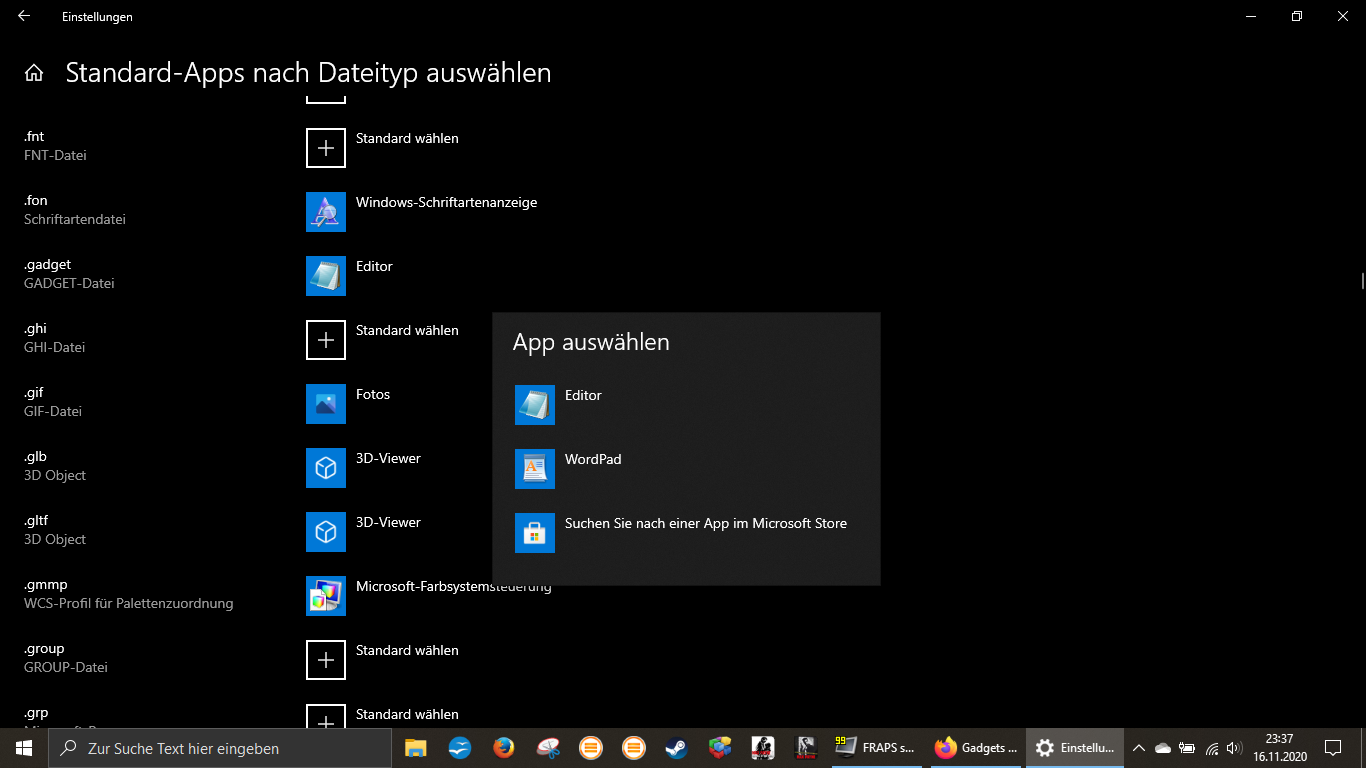Open the colorful cubes taskbar icon
The height and width of the screenshot is (768, 1366).
point(720,748)
